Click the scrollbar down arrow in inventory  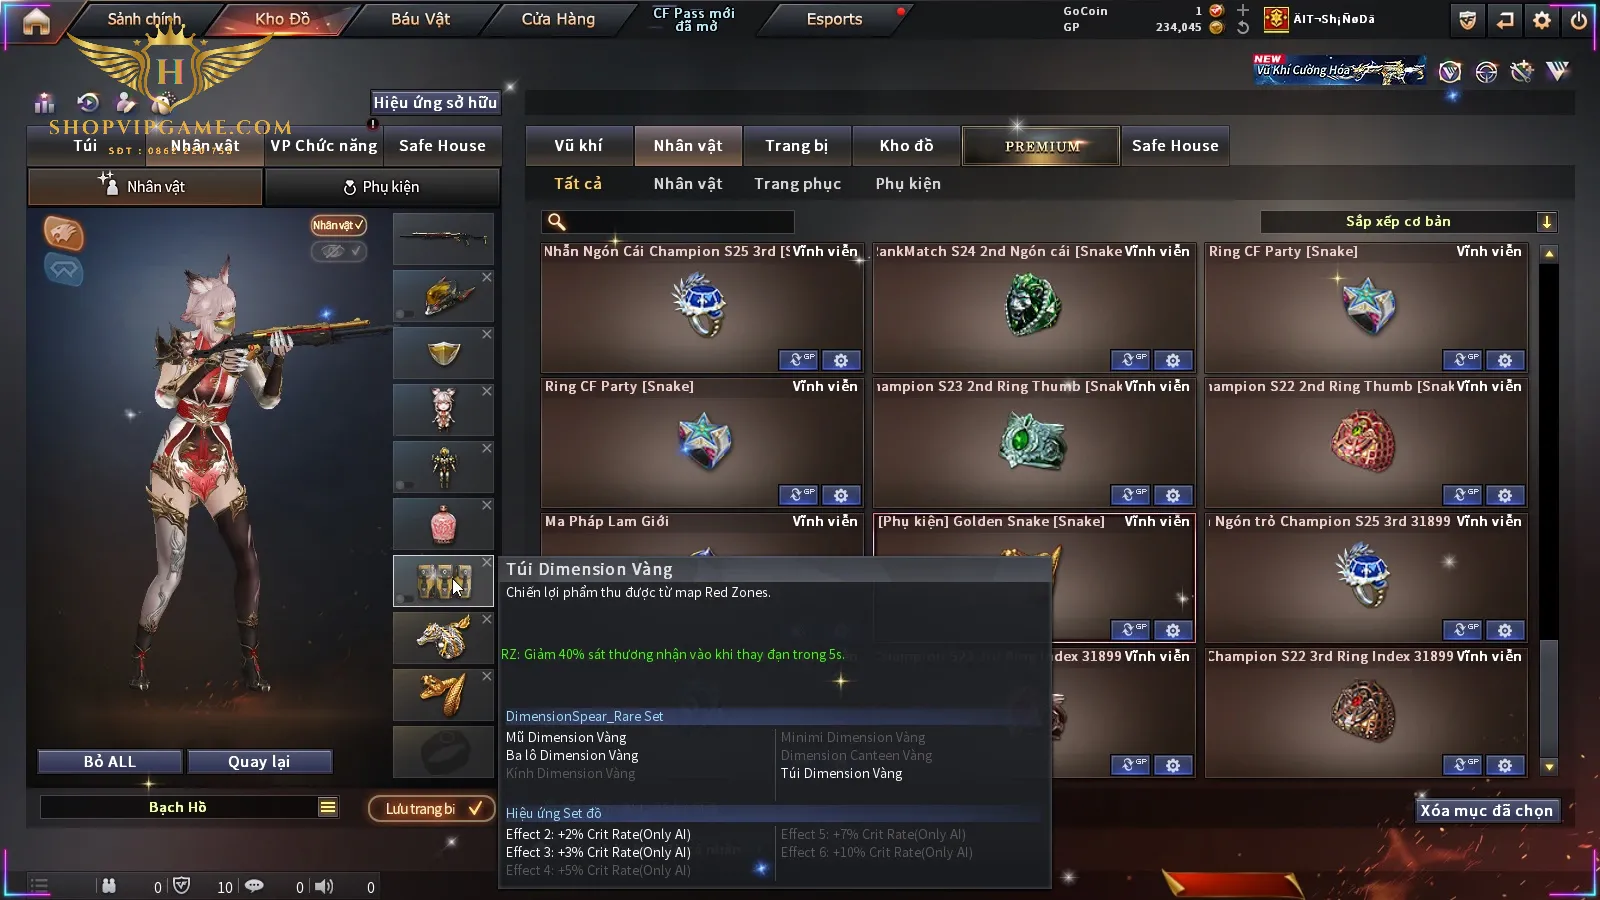pyautogui.click(x=1549, y=767)
